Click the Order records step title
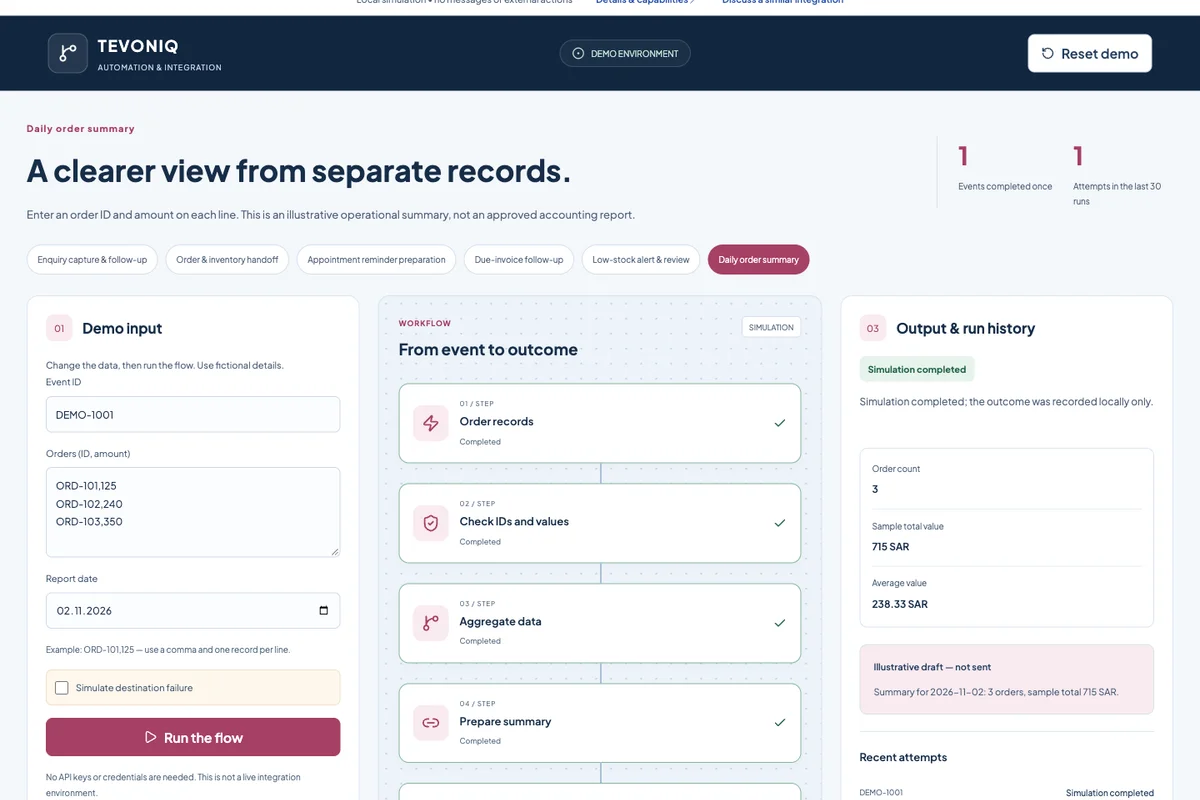Image resolution: width=1200 pixels, height=800 pixels. [496, 421]
